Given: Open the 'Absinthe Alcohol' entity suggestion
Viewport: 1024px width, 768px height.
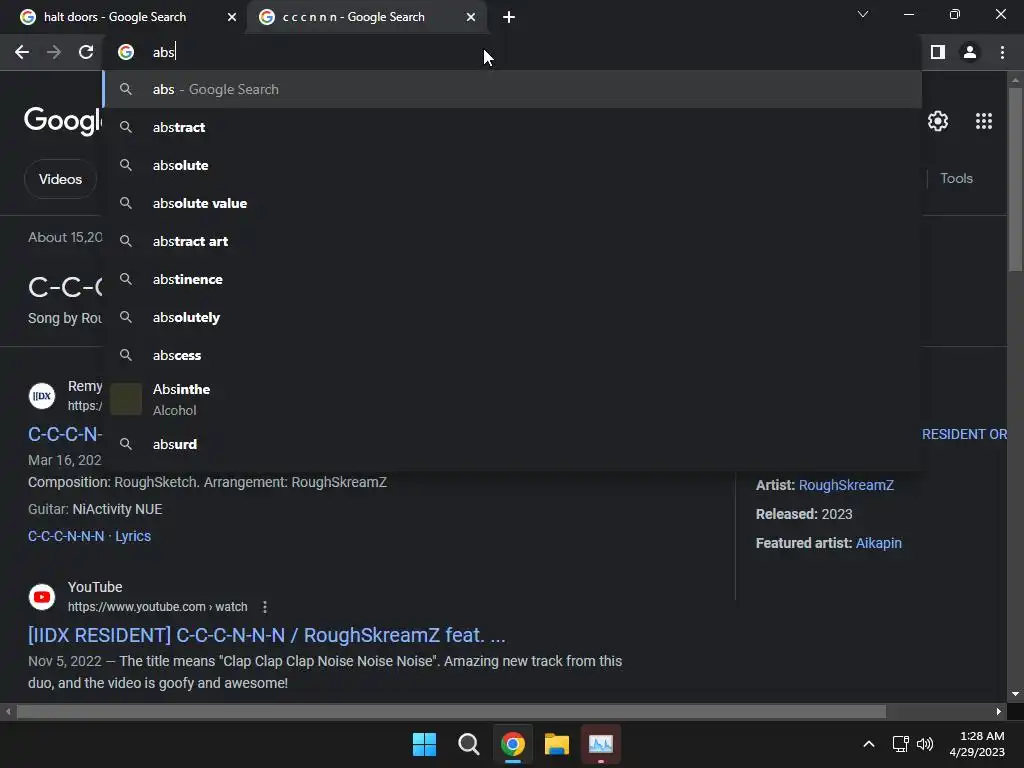Looking at the screenshot, I should 513,400.
